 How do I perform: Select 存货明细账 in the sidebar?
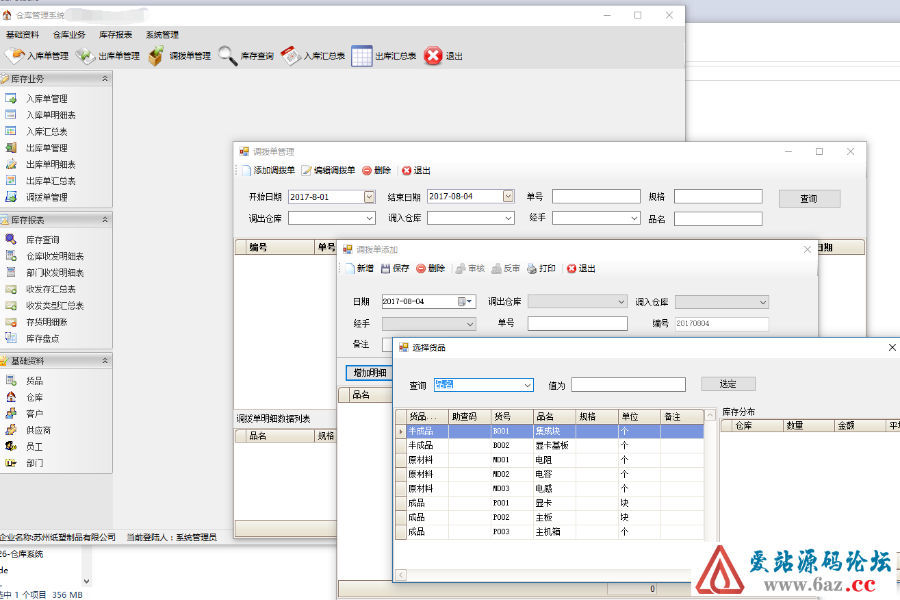pyautogui.click(x=46, y=323)
